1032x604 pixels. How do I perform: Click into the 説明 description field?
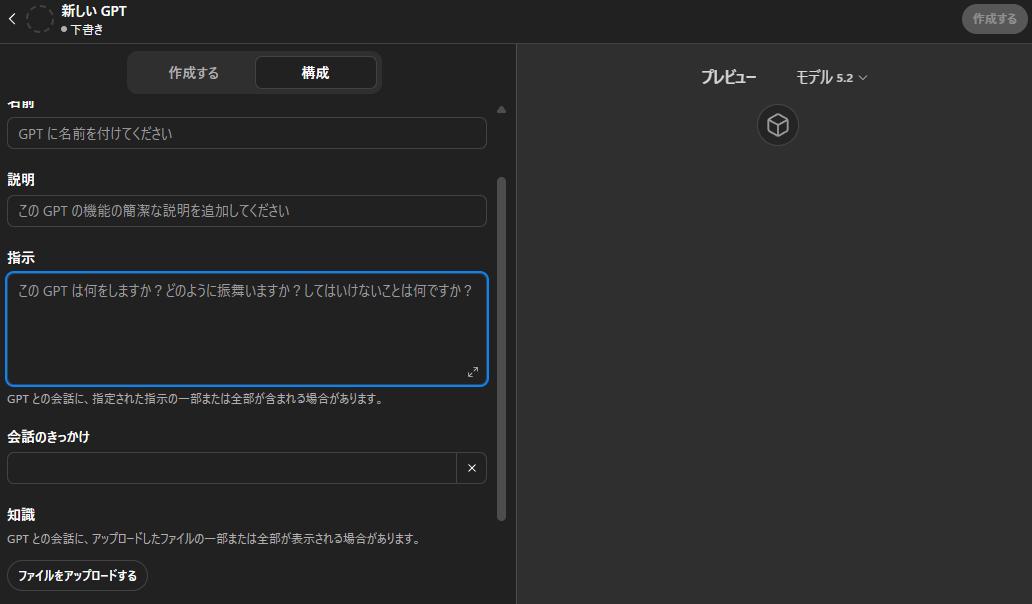click(x=246, y=211)
